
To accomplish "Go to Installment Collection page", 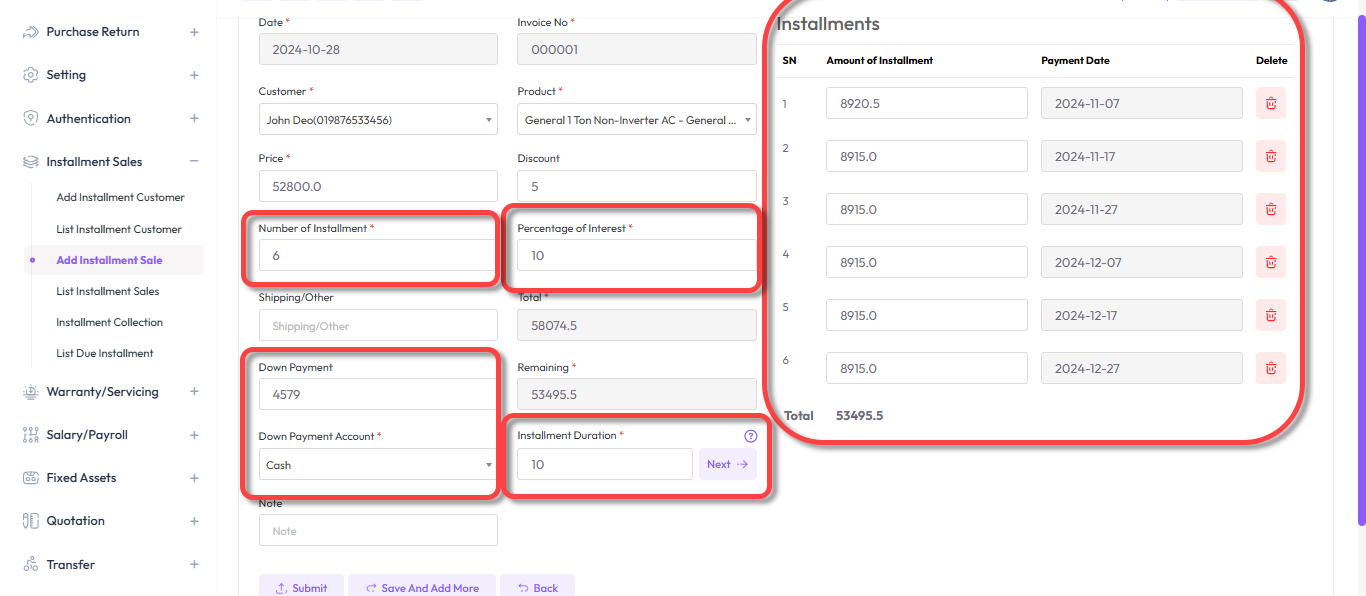I will click(x=109, y=322).
